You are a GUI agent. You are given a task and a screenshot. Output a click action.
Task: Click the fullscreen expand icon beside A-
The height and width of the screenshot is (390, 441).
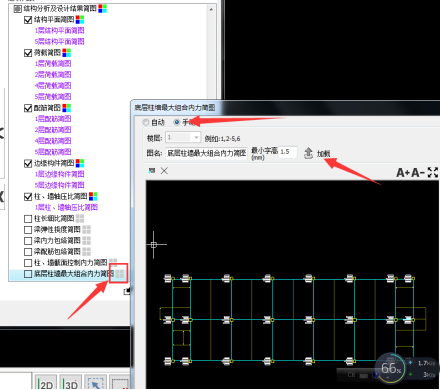point(433,172)
